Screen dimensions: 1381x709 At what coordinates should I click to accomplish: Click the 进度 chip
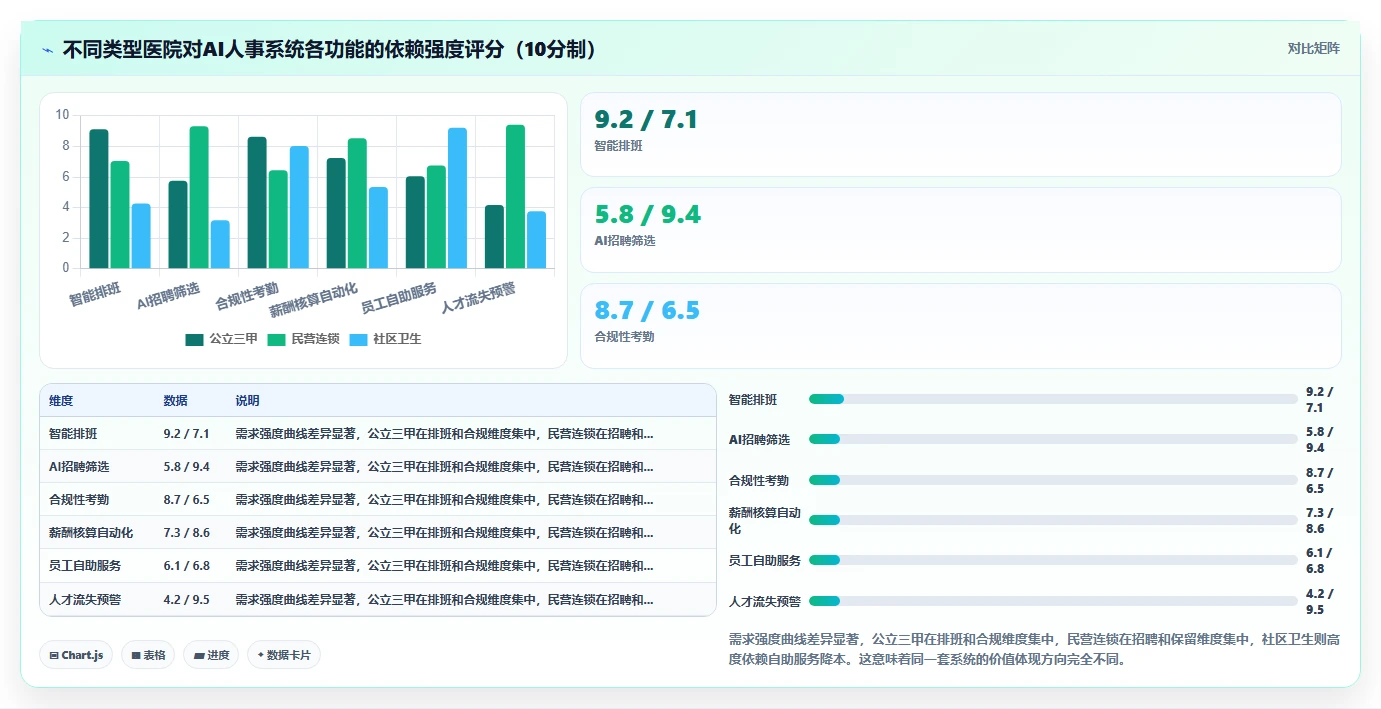[x=211, y=655]
